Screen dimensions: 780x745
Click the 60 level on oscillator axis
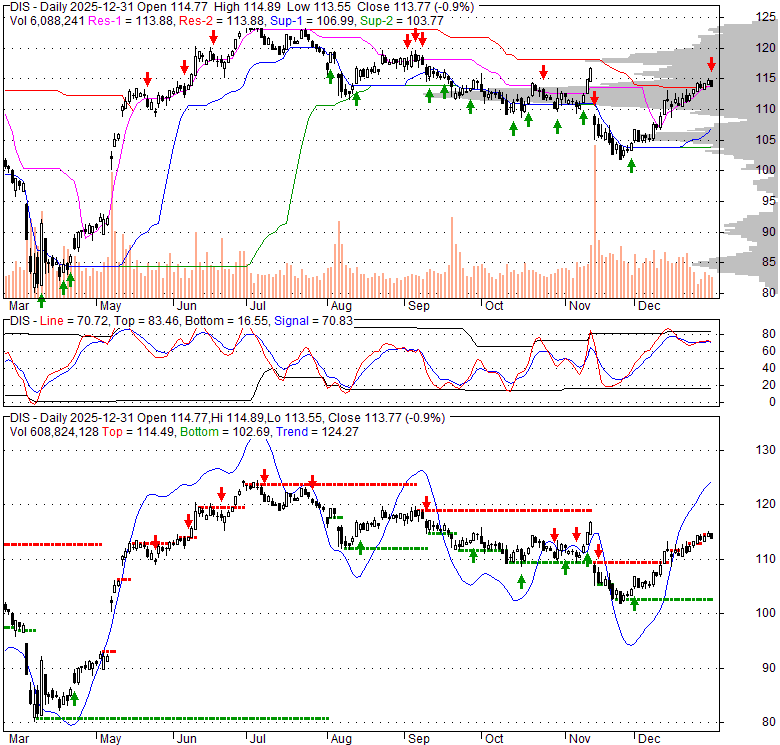click(x=769, y=351)
